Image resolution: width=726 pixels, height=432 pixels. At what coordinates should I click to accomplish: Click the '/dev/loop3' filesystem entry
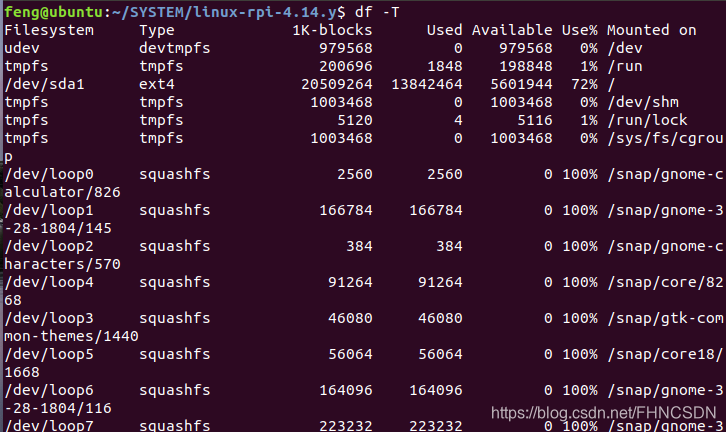pos(49,319)
